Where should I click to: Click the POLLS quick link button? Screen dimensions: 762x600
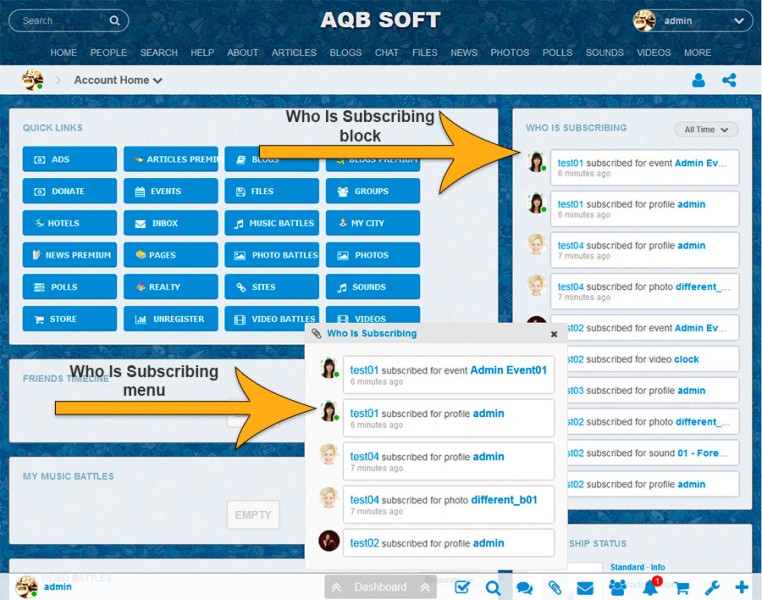click(x=69, y=287)
